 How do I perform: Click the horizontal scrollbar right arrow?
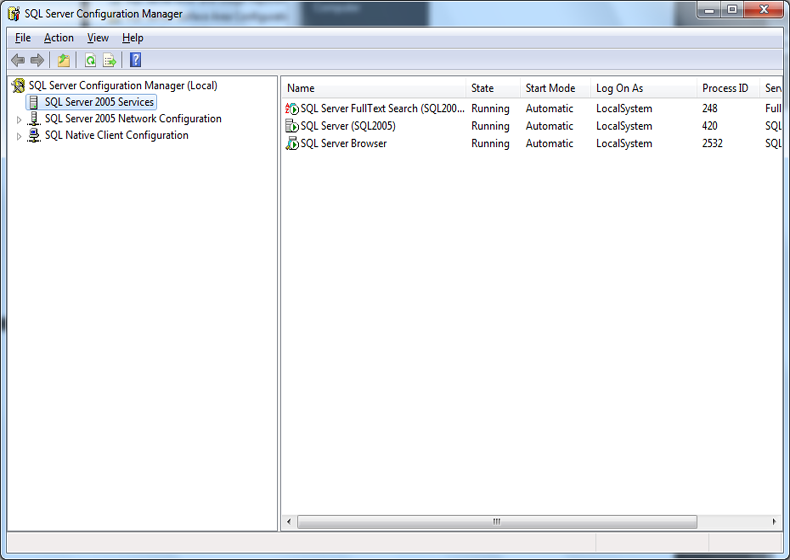[x=775, y=522]
